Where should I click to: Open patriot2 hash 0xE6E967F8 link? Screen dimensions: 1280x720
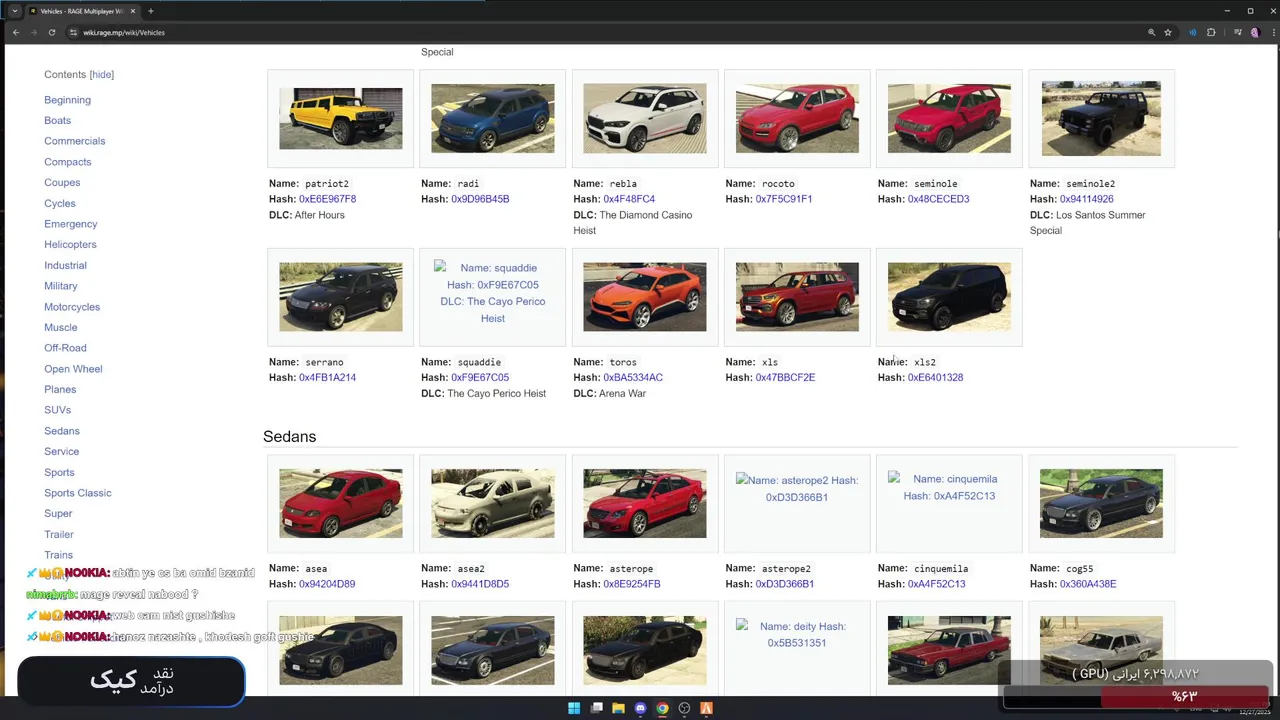click(327, 199)
